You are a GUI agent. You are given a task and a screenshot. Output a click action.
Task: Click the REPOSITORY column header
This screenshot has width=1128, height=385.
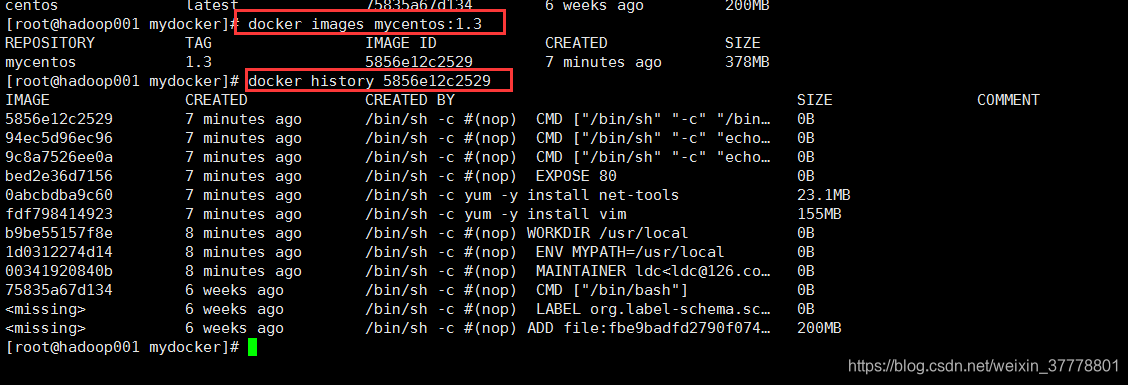[x=50, y=43]
